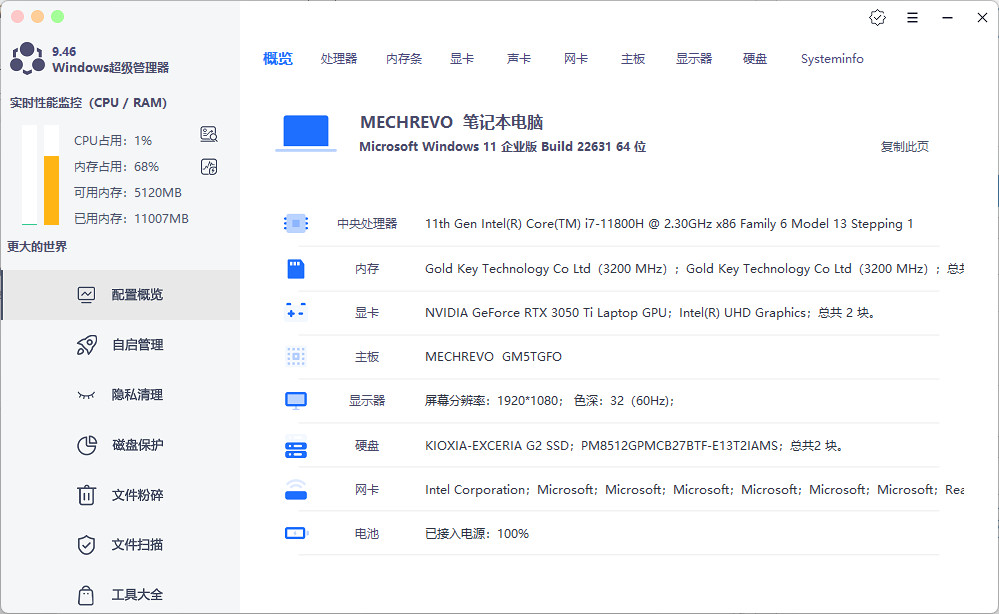This screenshot has height=614, width=999.
Task: Switch to the 内存条 tab
Action: pos(404,59)
